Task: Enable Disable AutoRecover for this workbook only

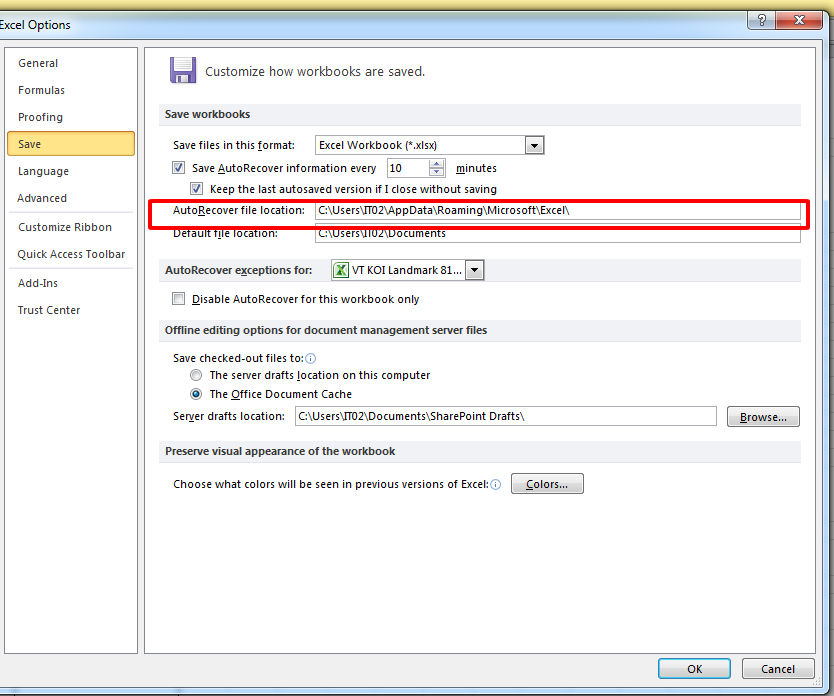Action: [178, 299]
